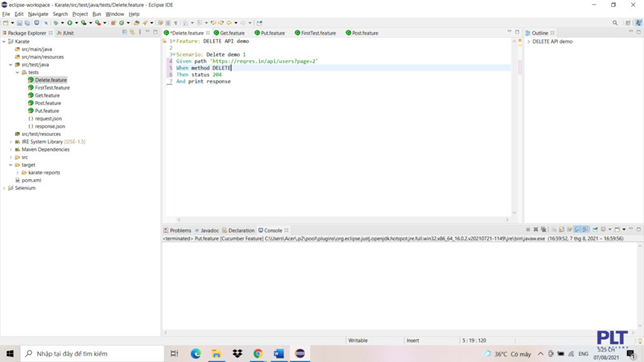Expand the karate-reports folder

coord(17,173)
